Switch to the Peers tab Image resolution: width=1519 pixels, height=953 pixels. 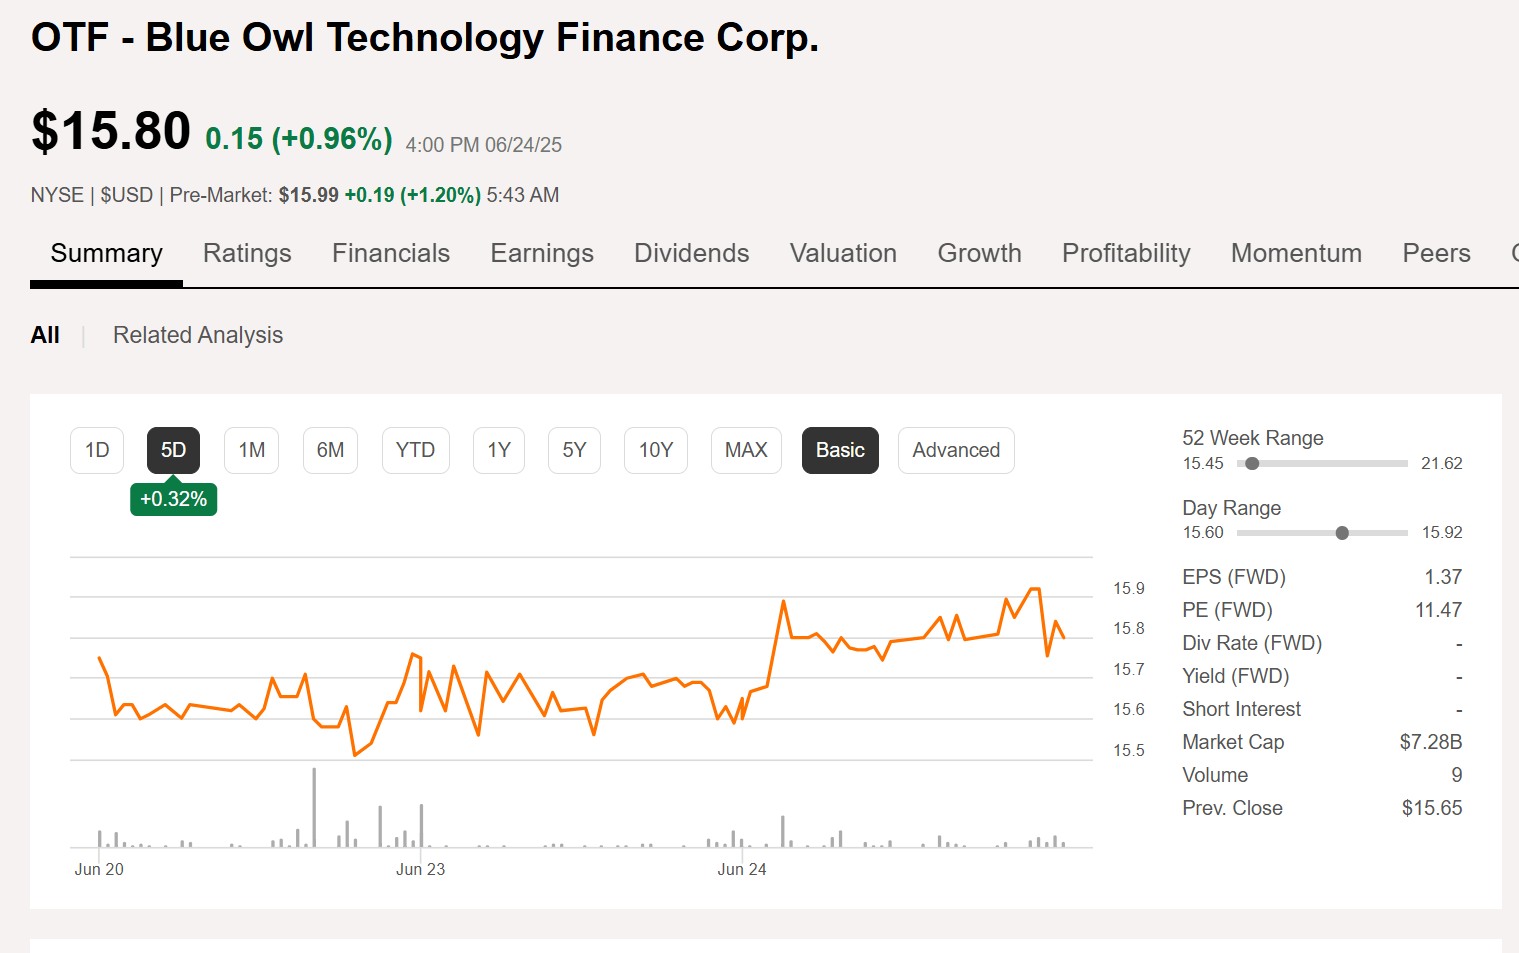[x=1436, y=253]
